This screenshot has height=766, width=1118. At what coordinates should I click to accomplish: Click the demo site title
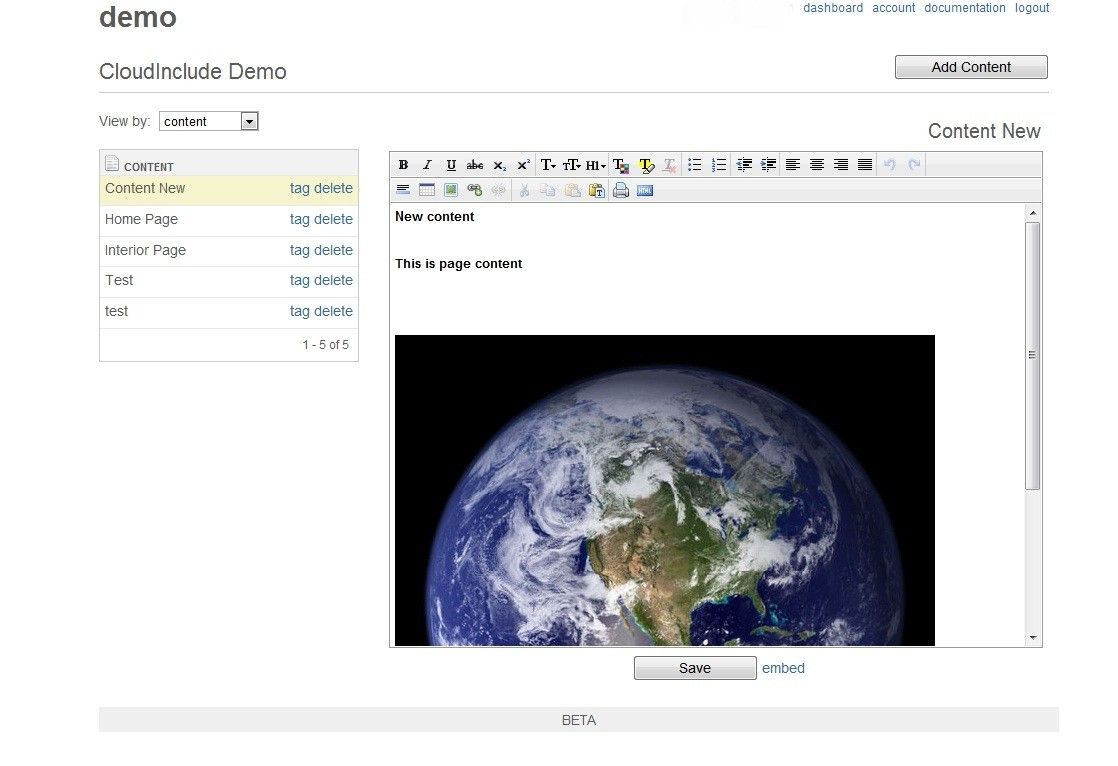click(138, 16)
